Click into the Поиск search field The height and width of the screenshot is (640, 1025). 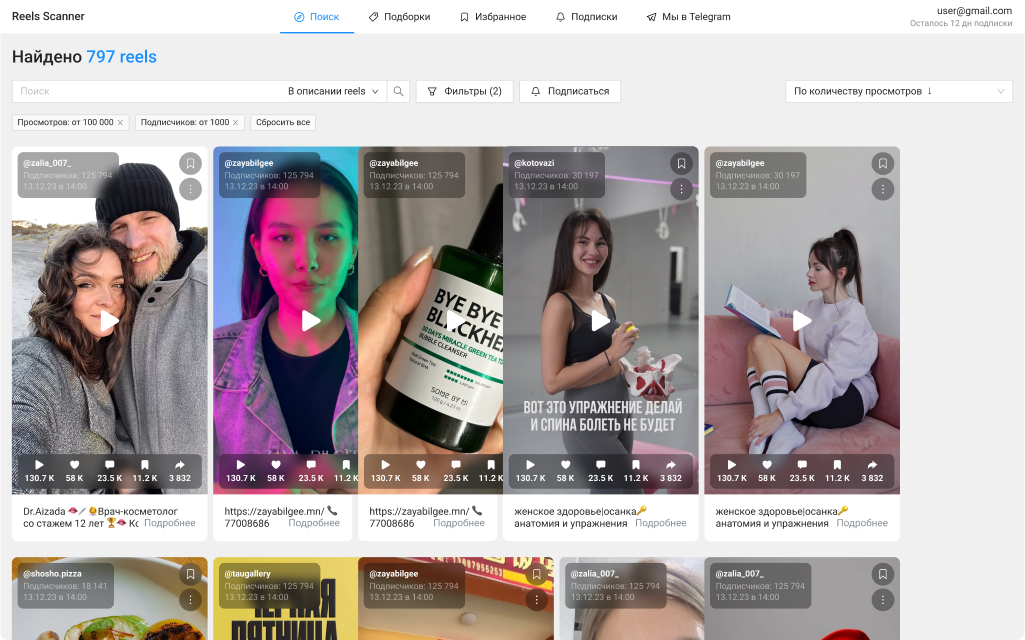(x=145, y=91)
